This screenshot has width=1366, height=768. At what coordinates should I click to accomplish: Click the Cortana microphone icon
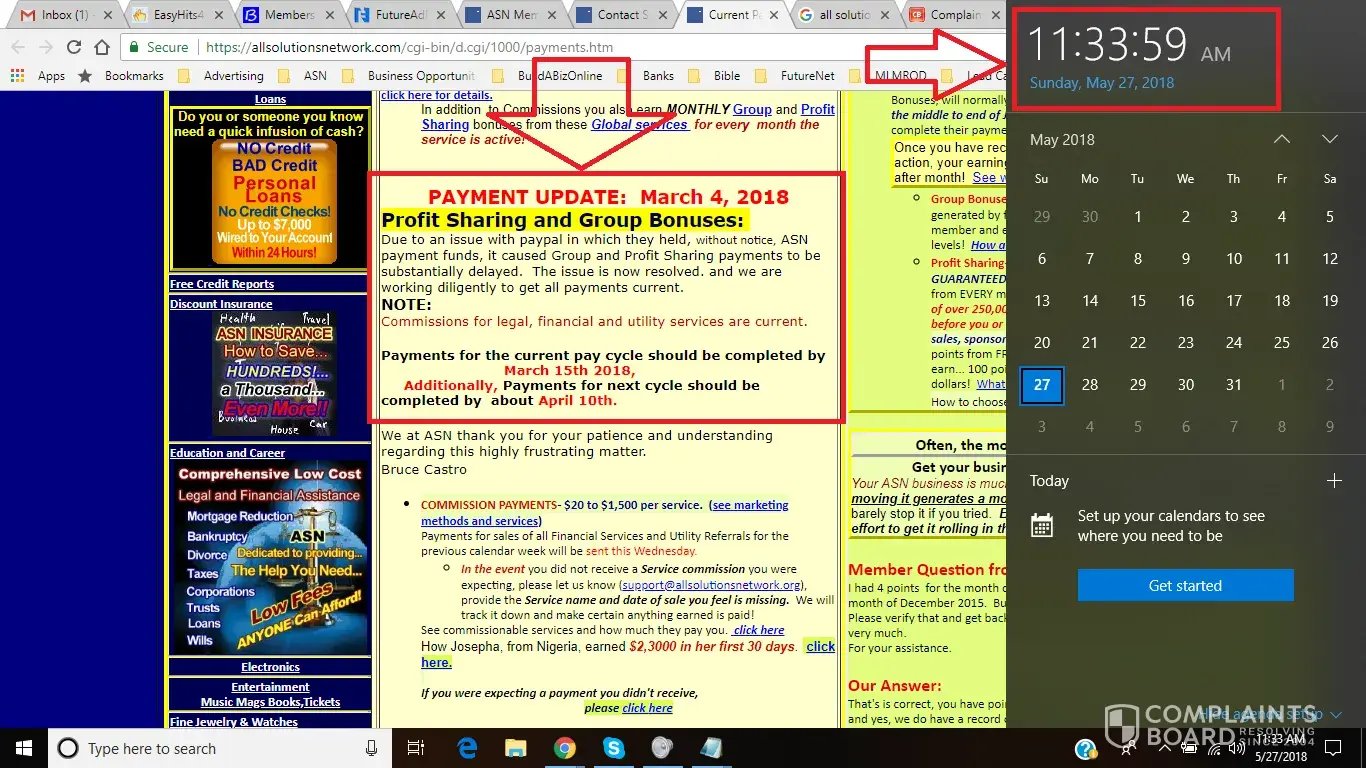[372, 748]
